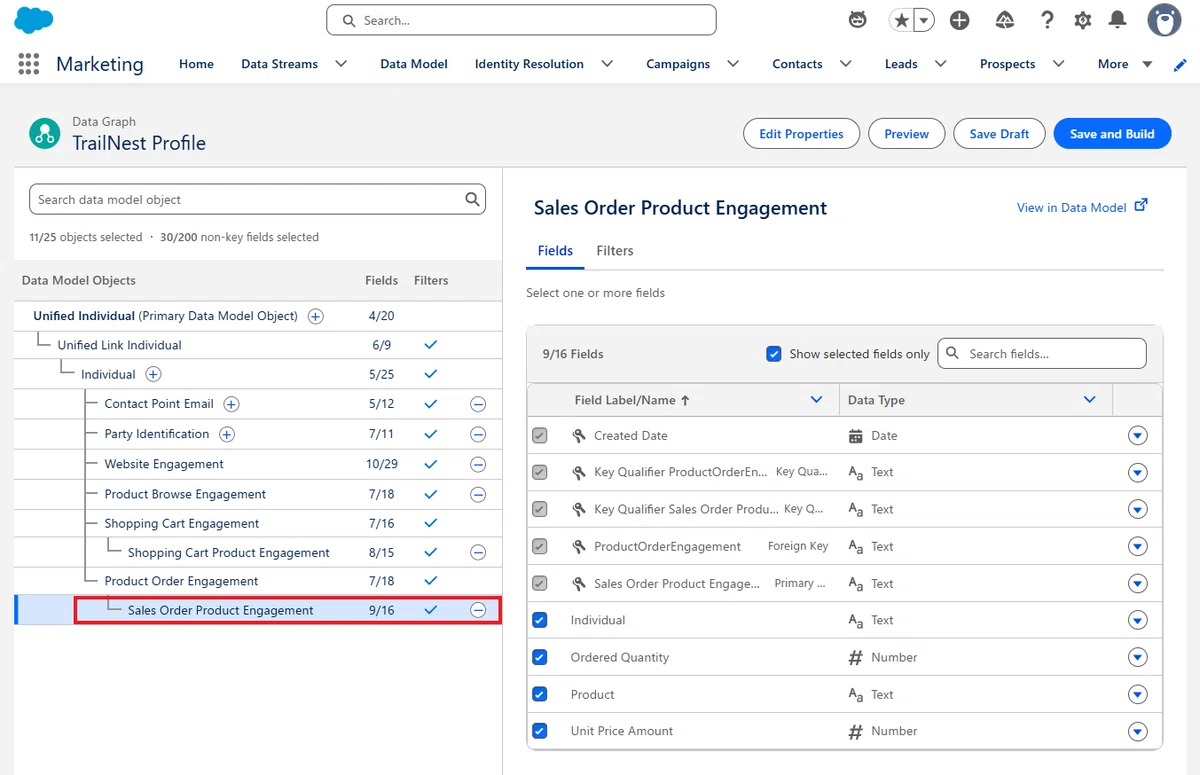Image resolution: width=1200 pixels, height=775 pixels.
Task: Uncheck the Individual field checkbox
Action: [x=540, y=620]
